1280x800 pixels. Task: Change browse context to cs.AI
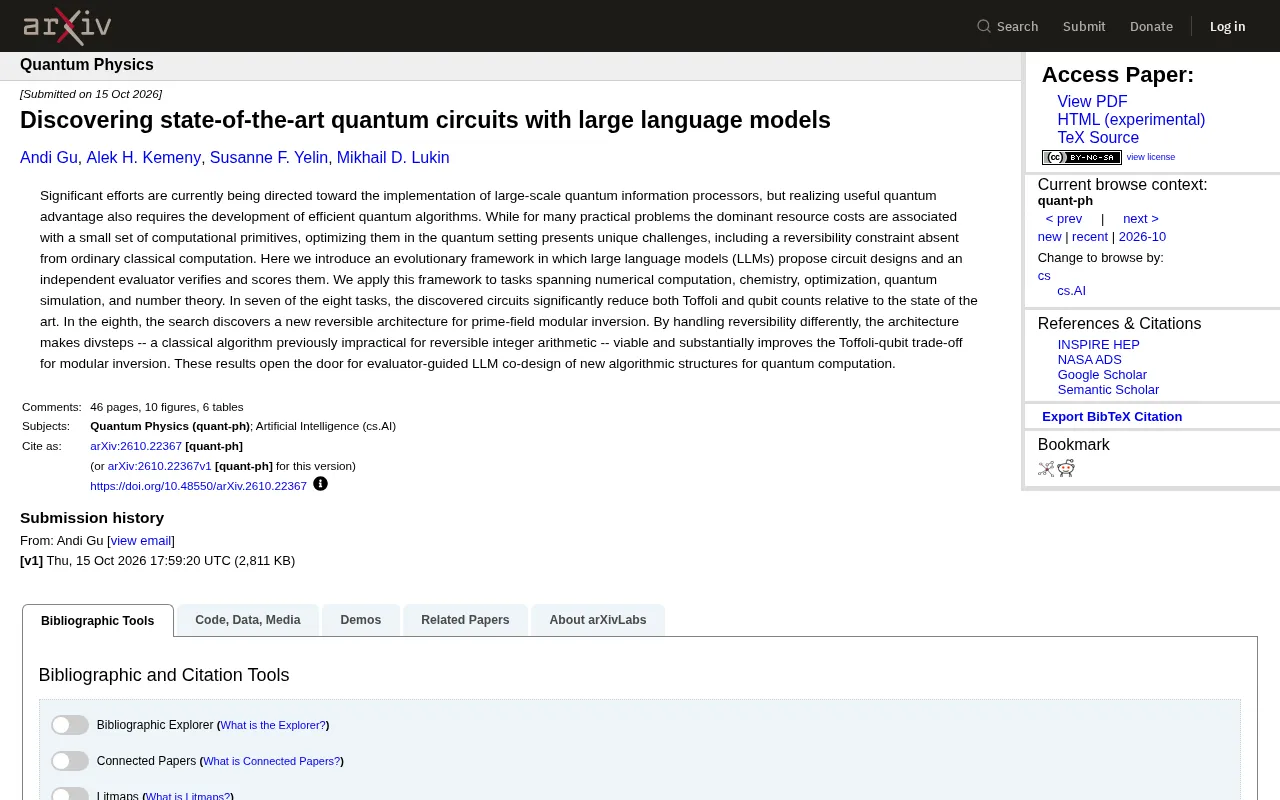[1071, 291]
